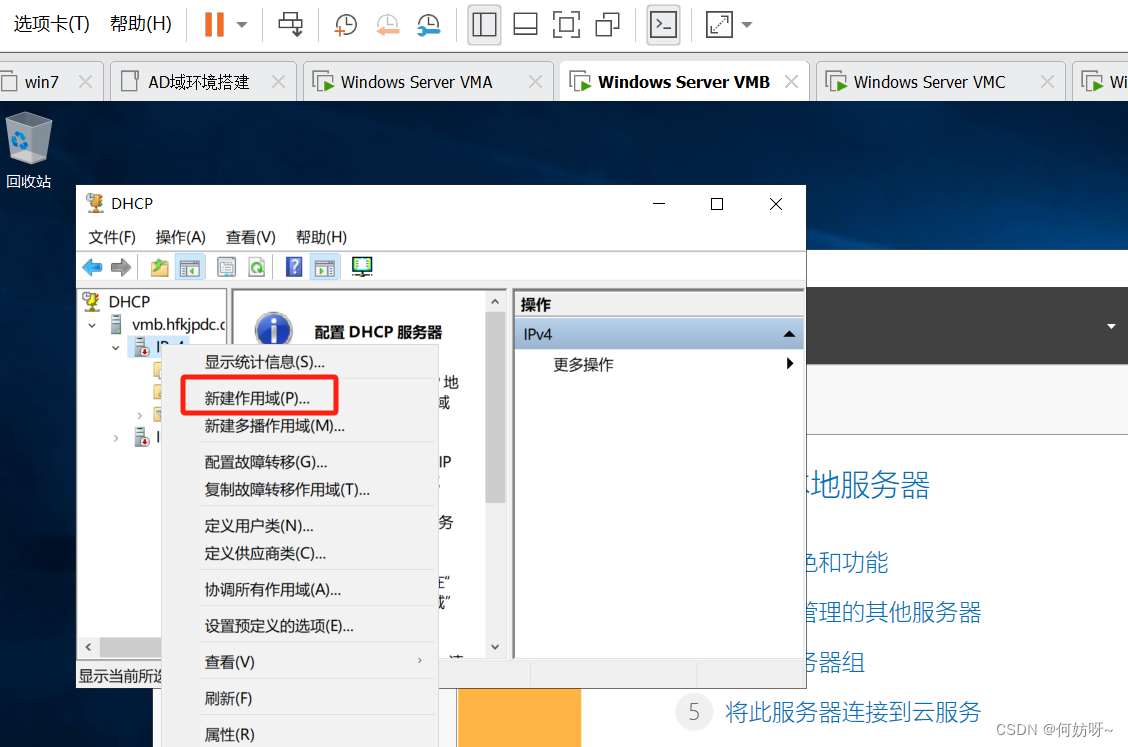This screenshot has height=747, width=1128.
Task: Click the scroll up arrow in details pane
Action: pos(495,302)
